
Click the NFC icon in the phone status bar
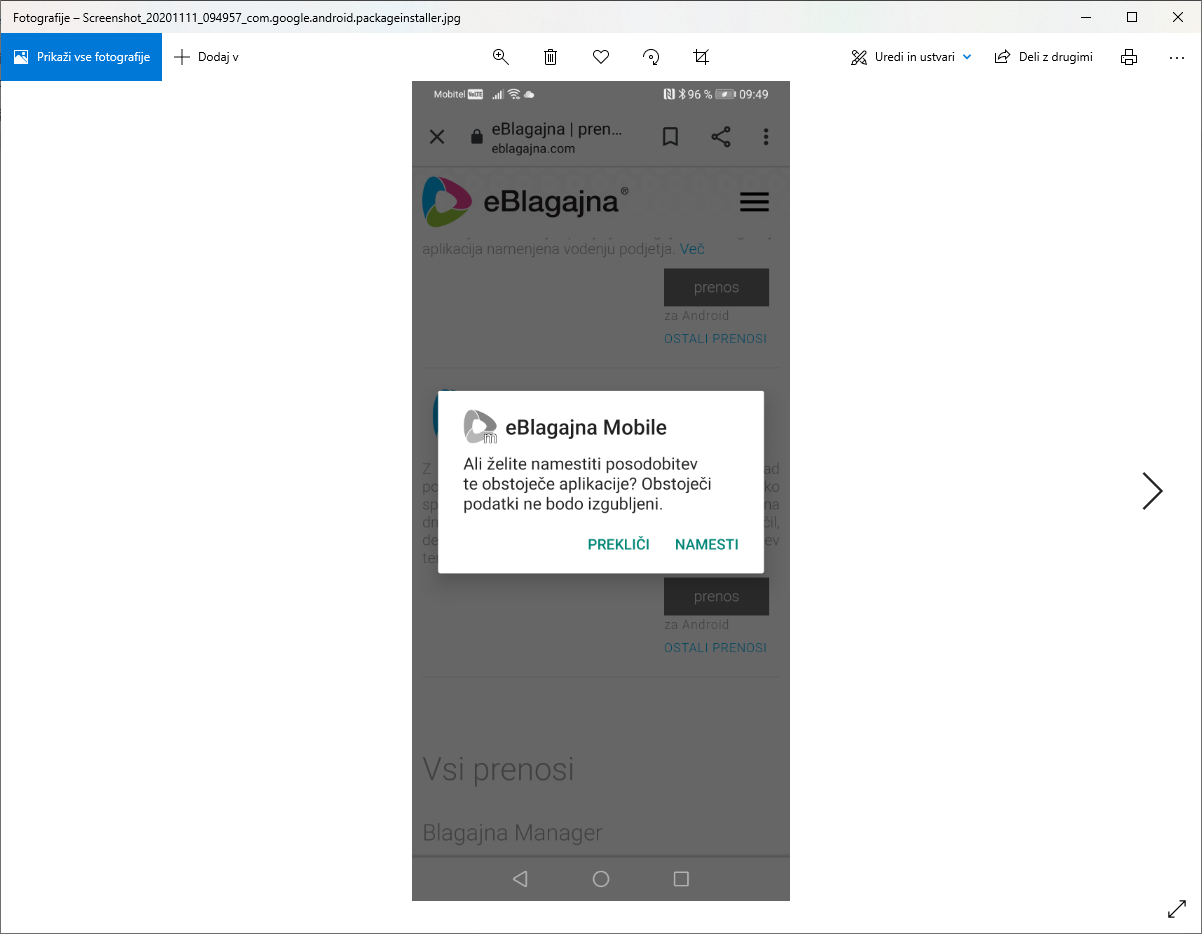[x=669, y=94]
